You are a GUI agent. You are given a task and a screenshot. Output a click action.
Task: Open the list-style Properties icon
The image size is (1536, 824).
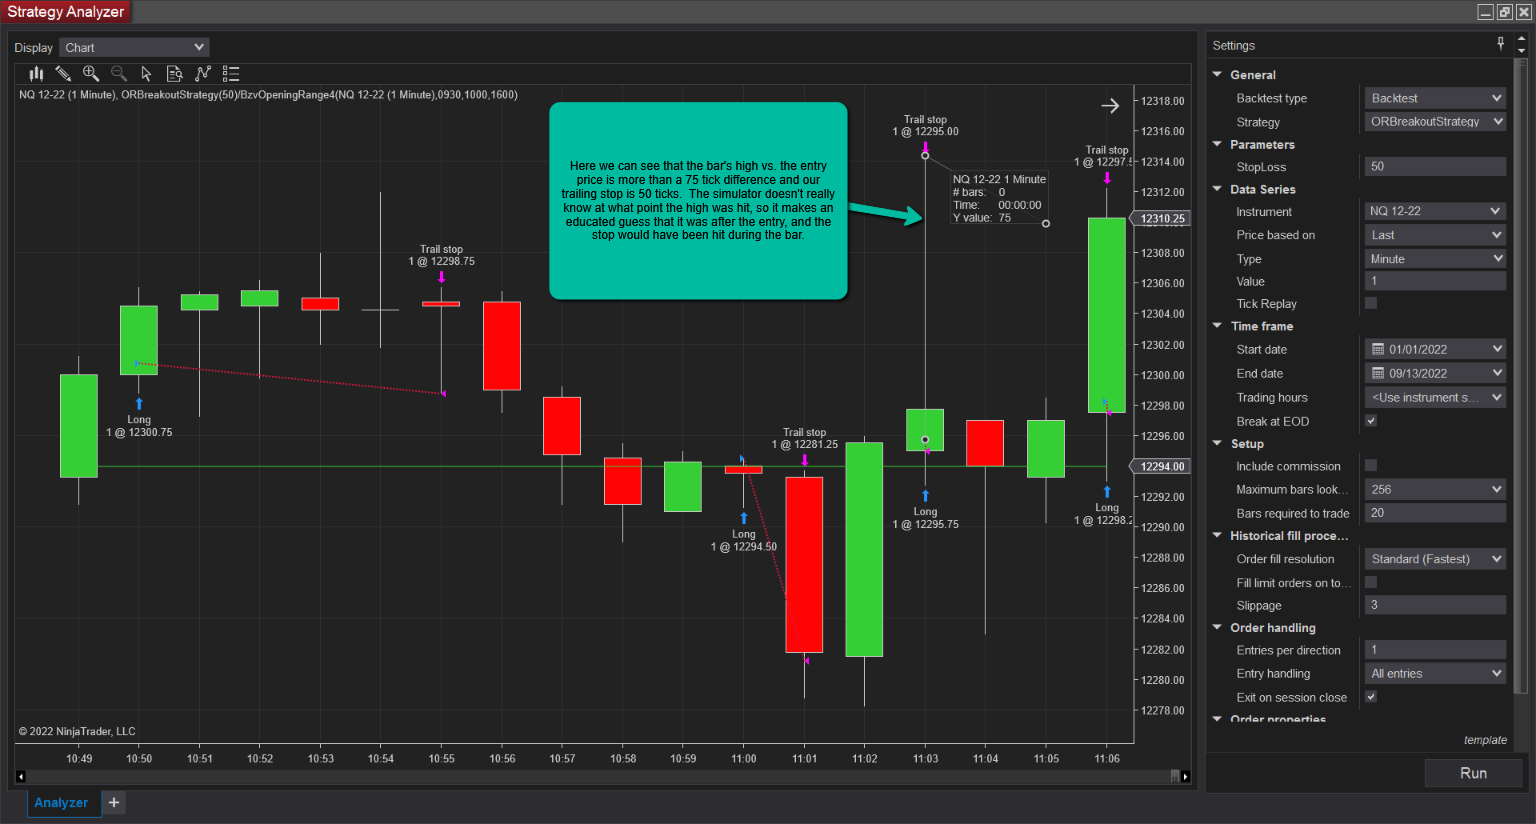(x=231, y=73)
